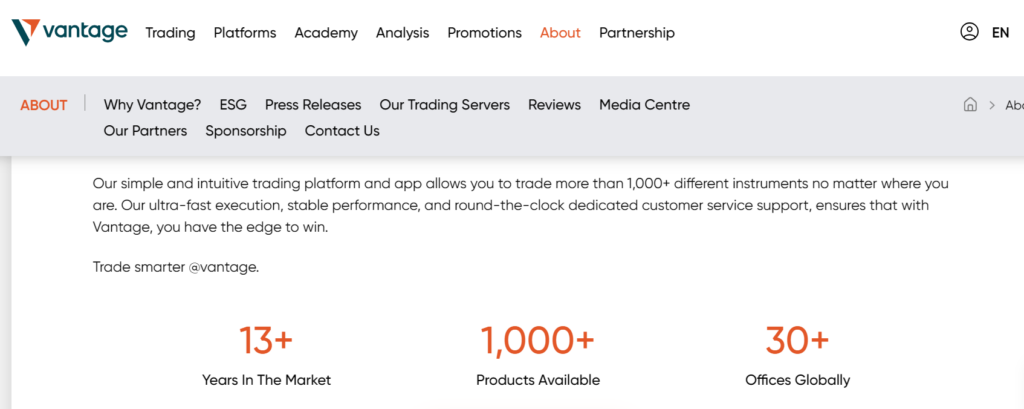Open the Sponsorship page
The image size is (1024, 409).
[x=246, y=131]
